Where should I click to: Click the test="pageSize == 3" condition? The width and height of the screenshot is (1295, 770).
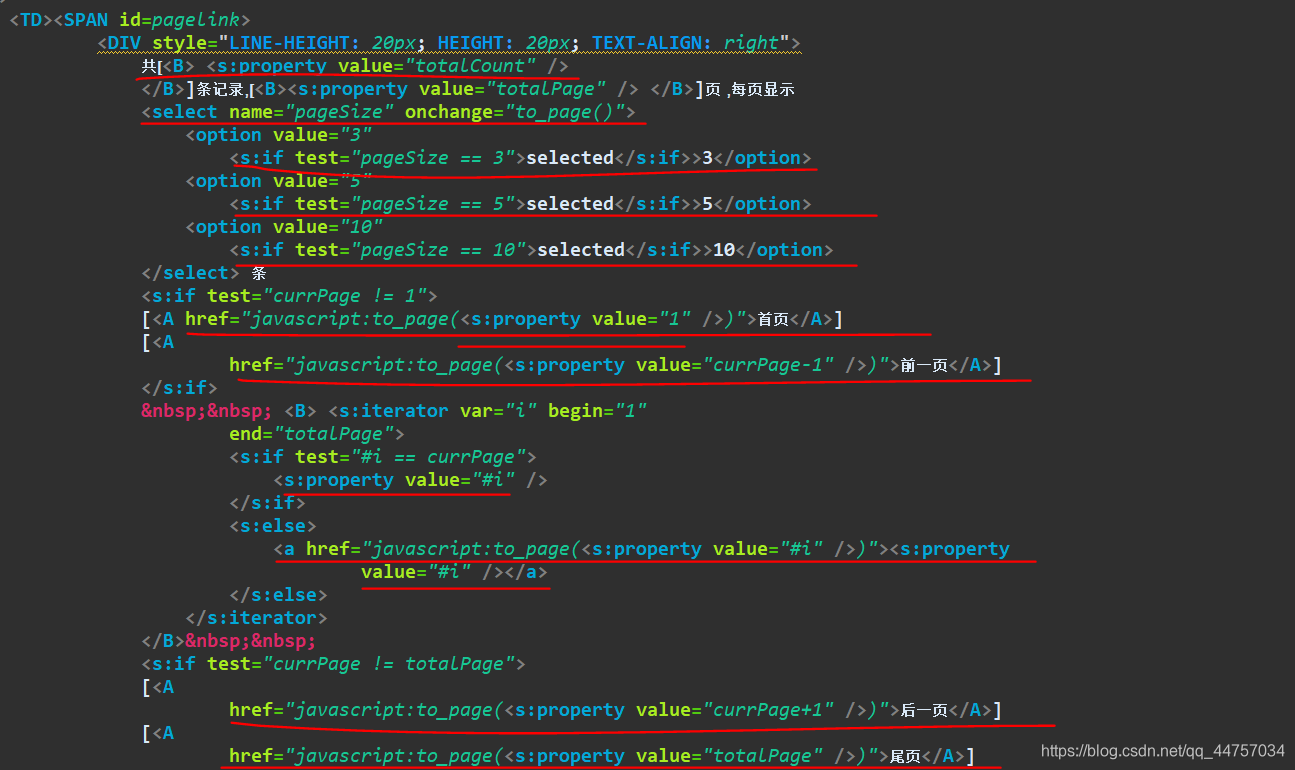(405, 158)
